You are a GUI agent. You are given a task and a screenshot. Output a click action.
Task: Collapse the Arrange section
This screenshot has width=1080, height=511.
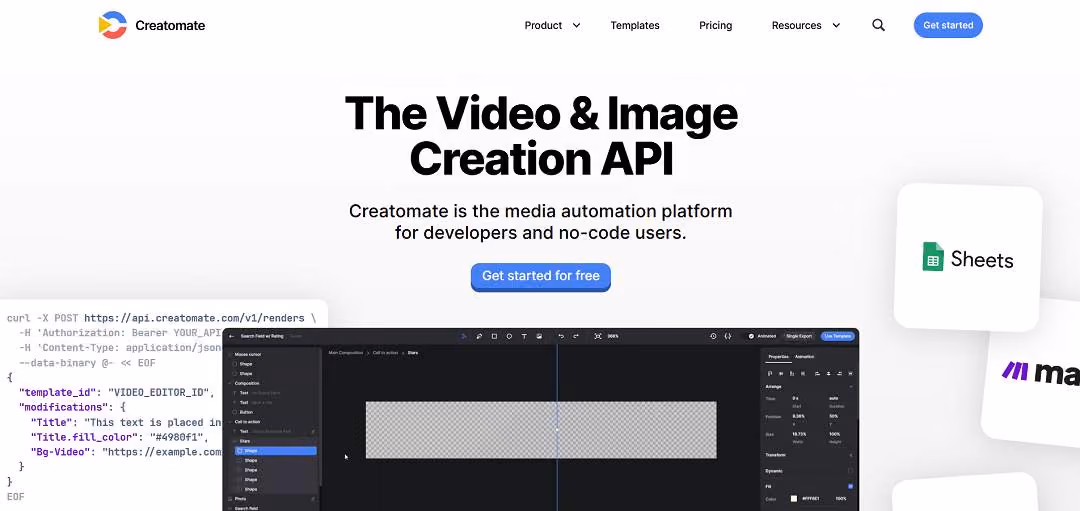(851, 386)
